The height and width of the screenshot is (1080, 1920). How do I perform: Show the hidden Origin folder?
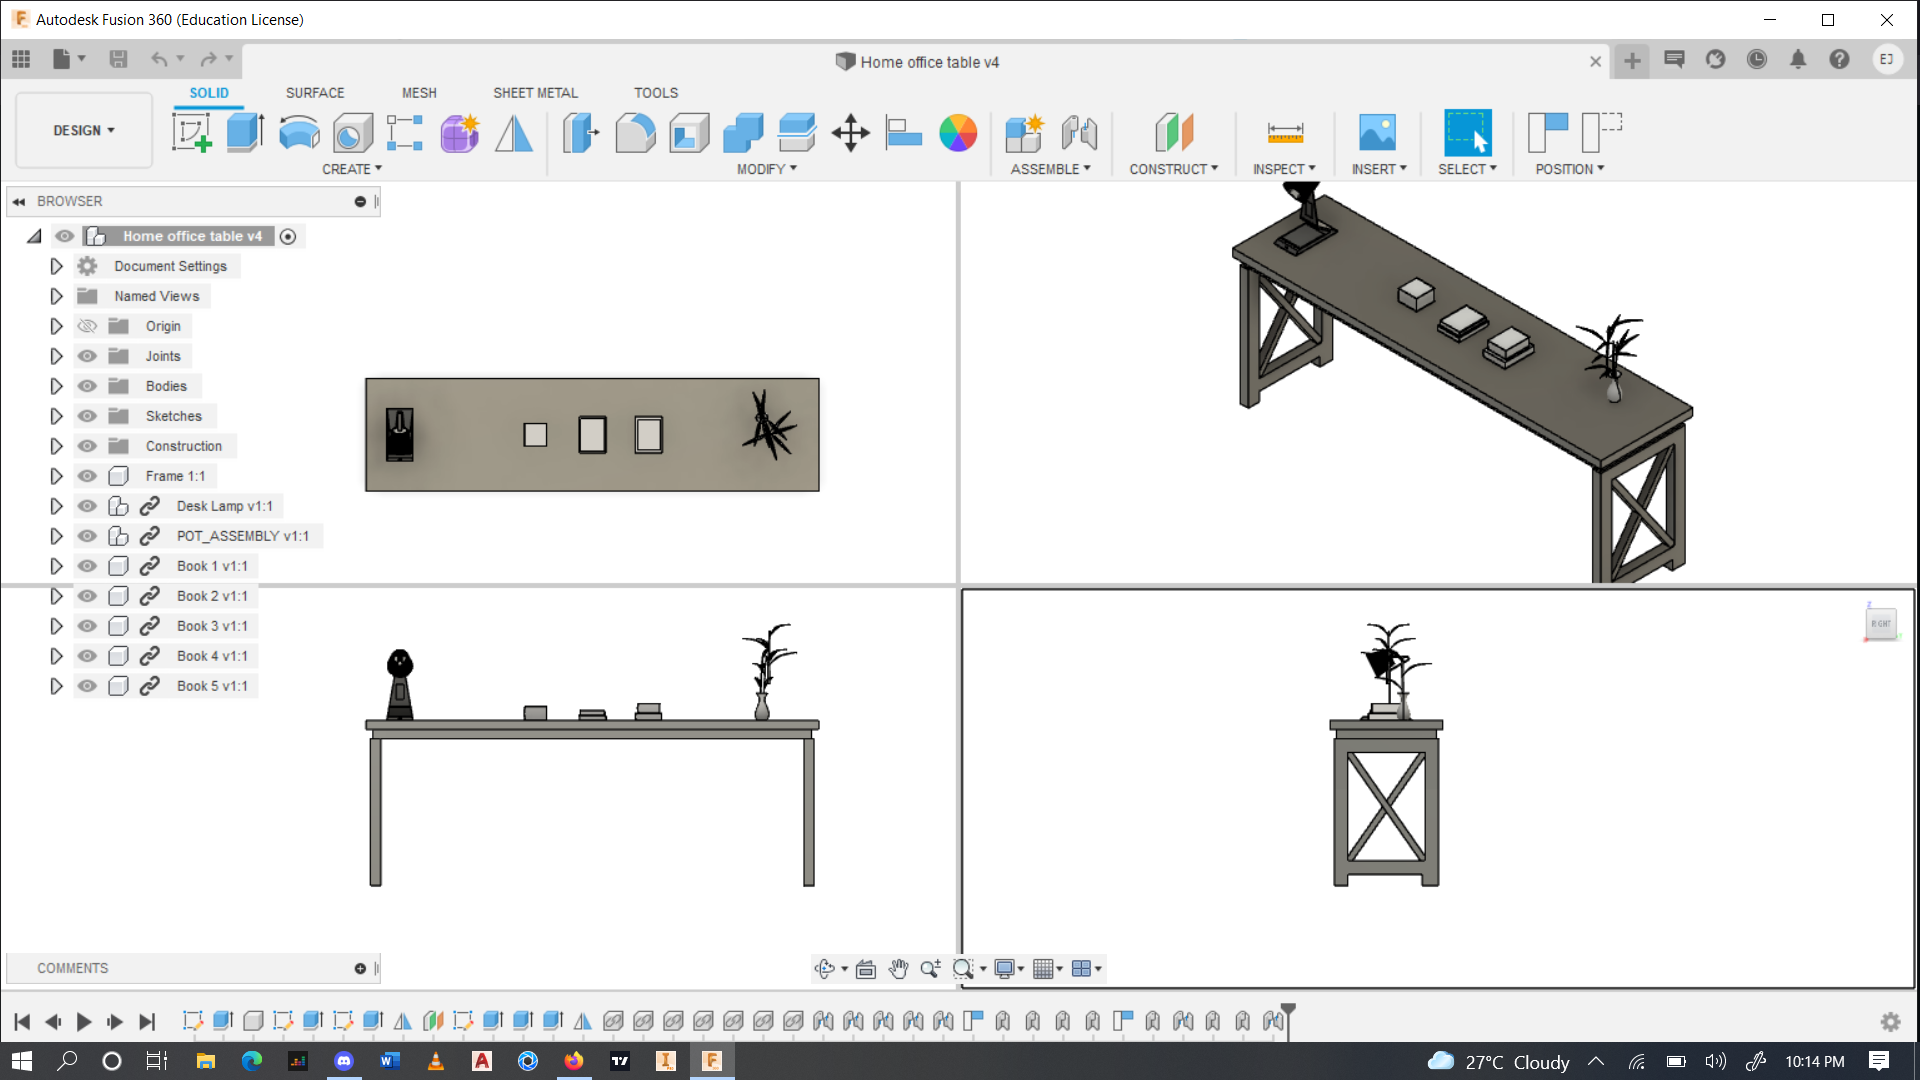87,326
